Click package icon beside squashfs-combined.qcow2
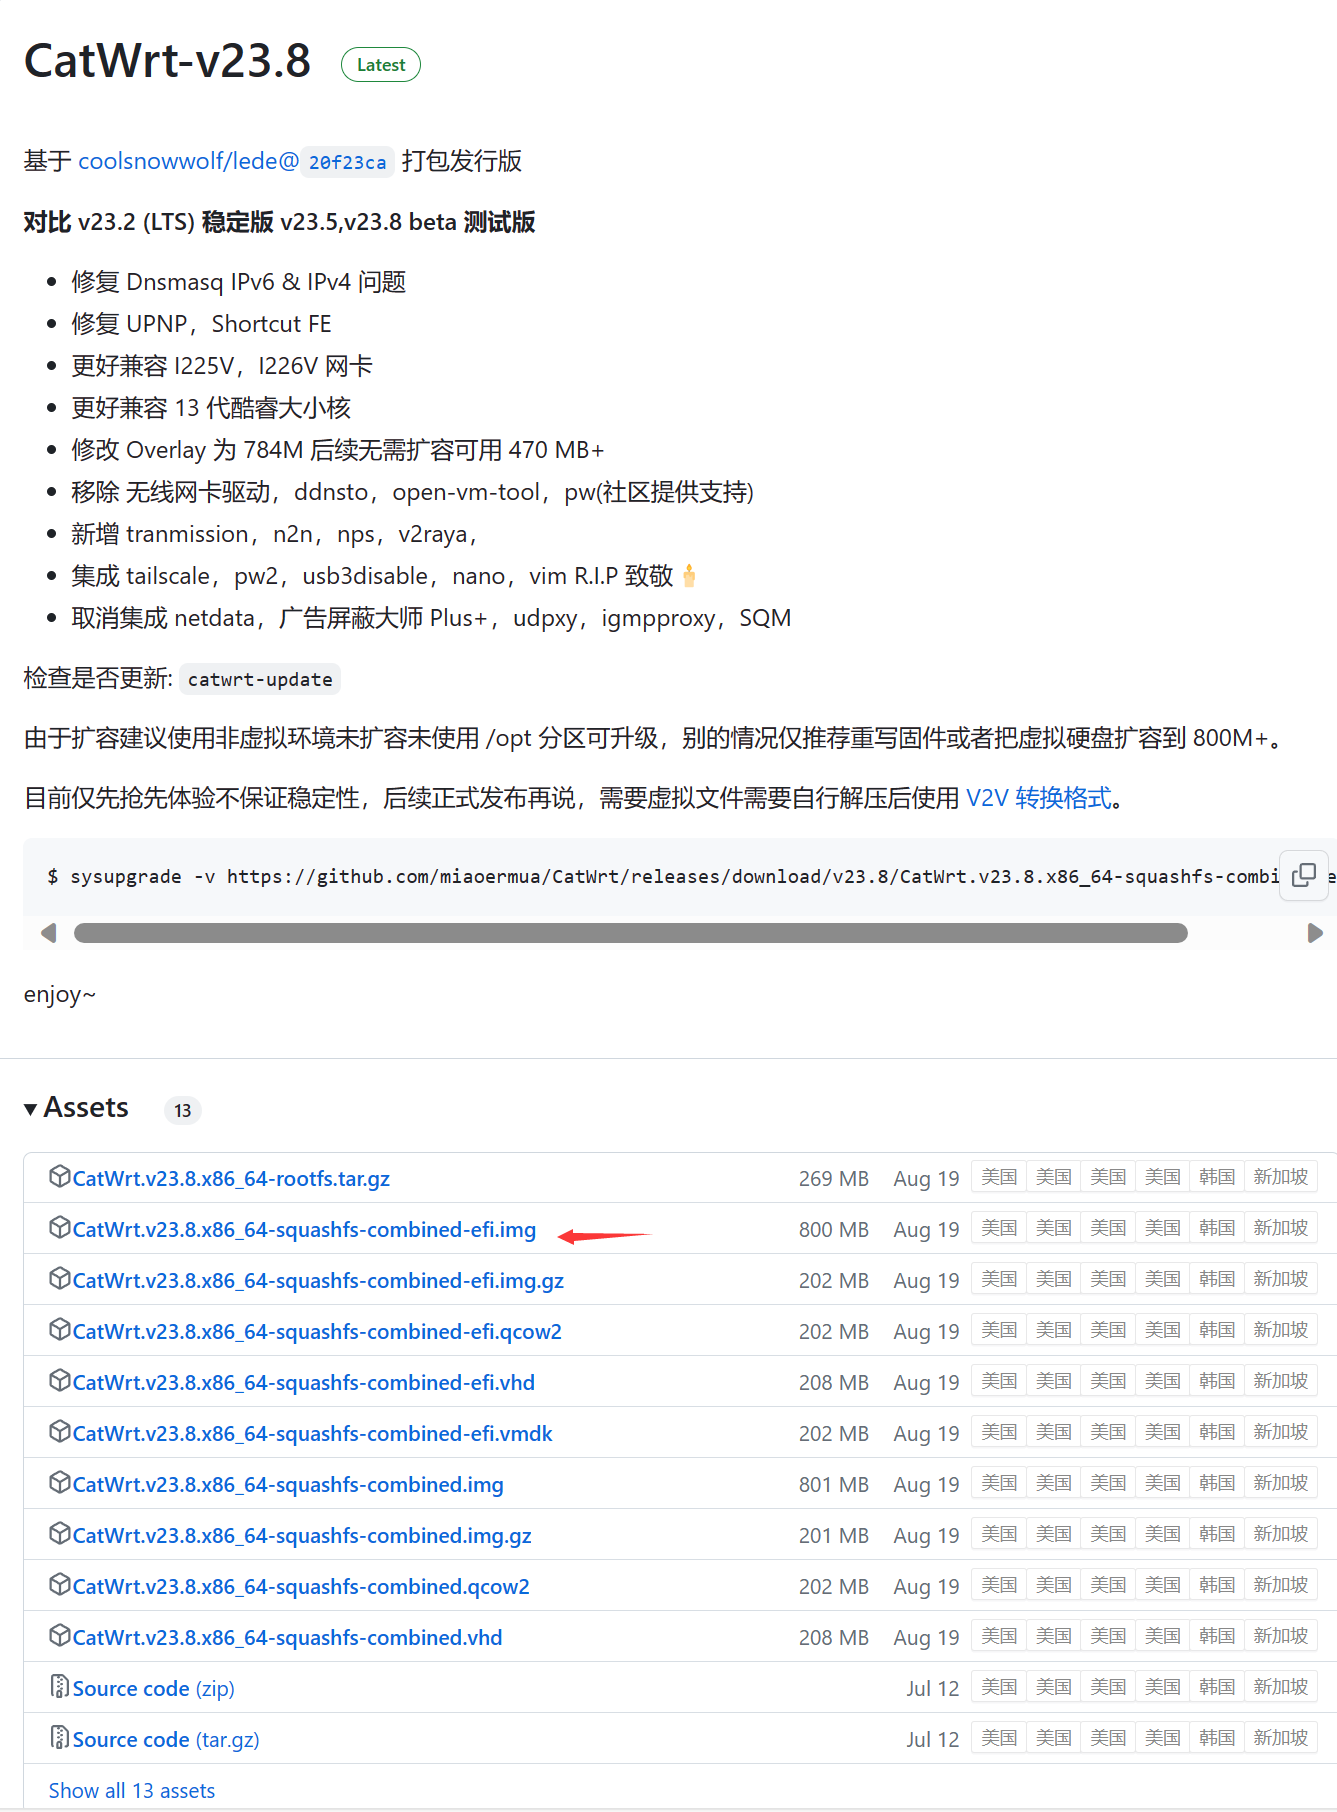Image resolution: width=1337 pixels, height=1812 pixels. [60, 1585]
